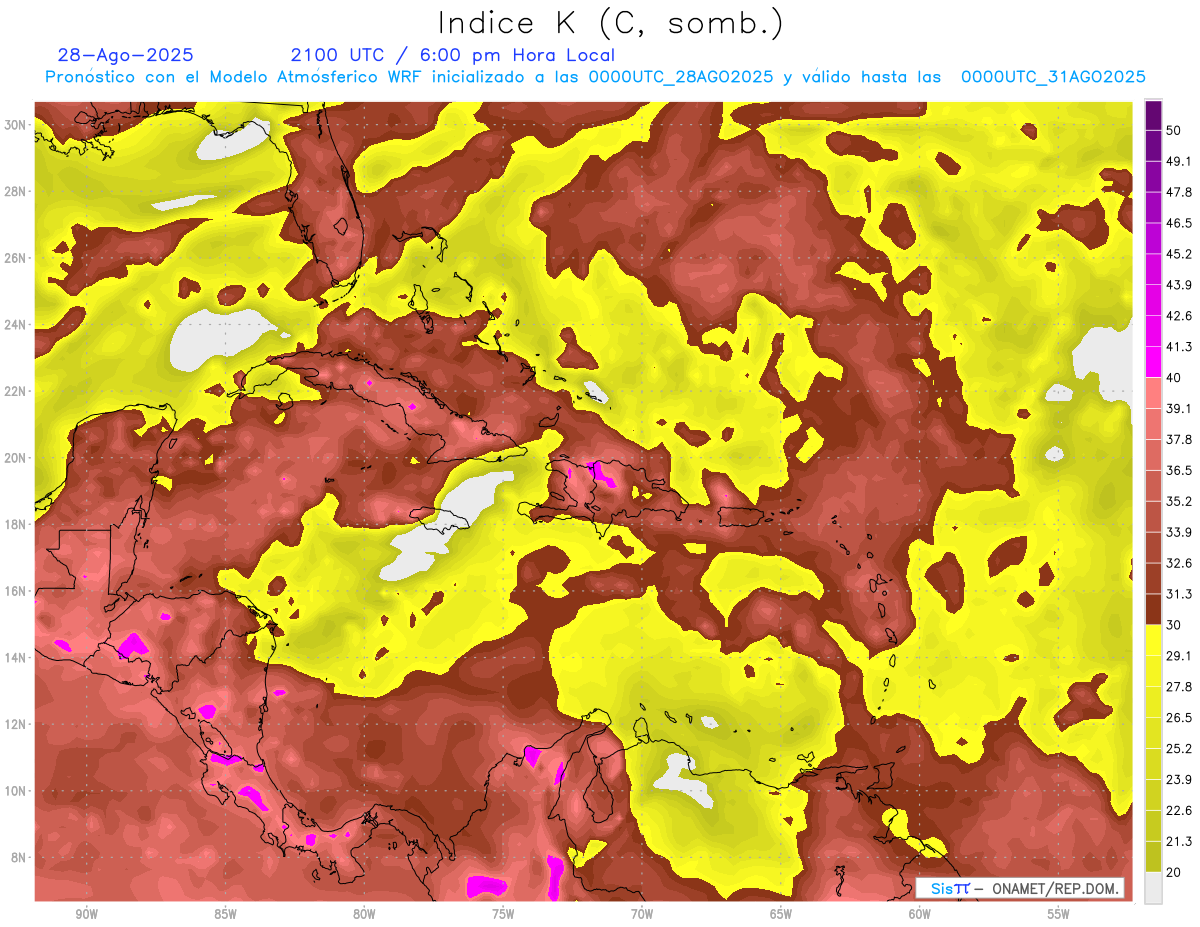Click colorbar value 20 at the bottom
The image size is (1200, 927).
pos(1174,872)
